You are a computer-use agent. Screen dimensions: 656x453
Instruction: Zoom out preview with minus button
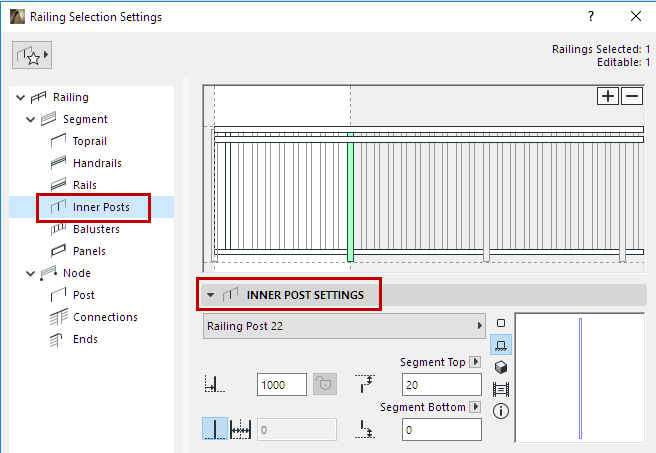632,96
